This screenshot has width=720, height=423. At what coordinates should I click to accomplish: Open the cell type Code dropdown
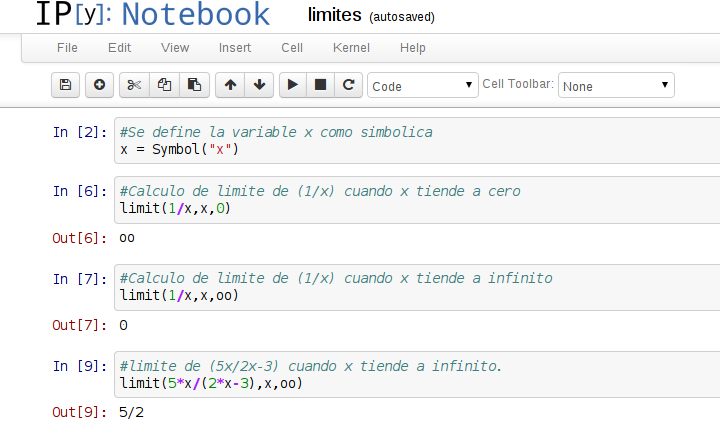click(423, 86)
